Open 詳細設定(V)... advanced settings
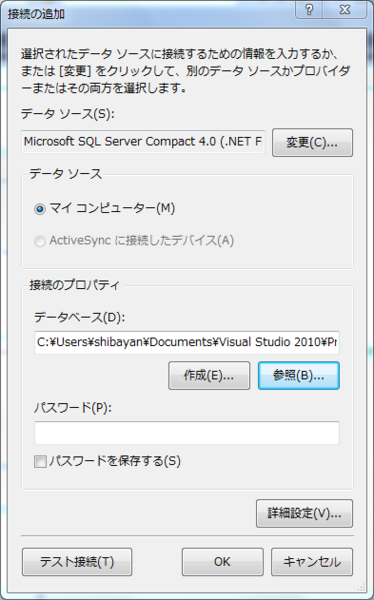Screen dimensions: 374x600 tap(304, 513)
